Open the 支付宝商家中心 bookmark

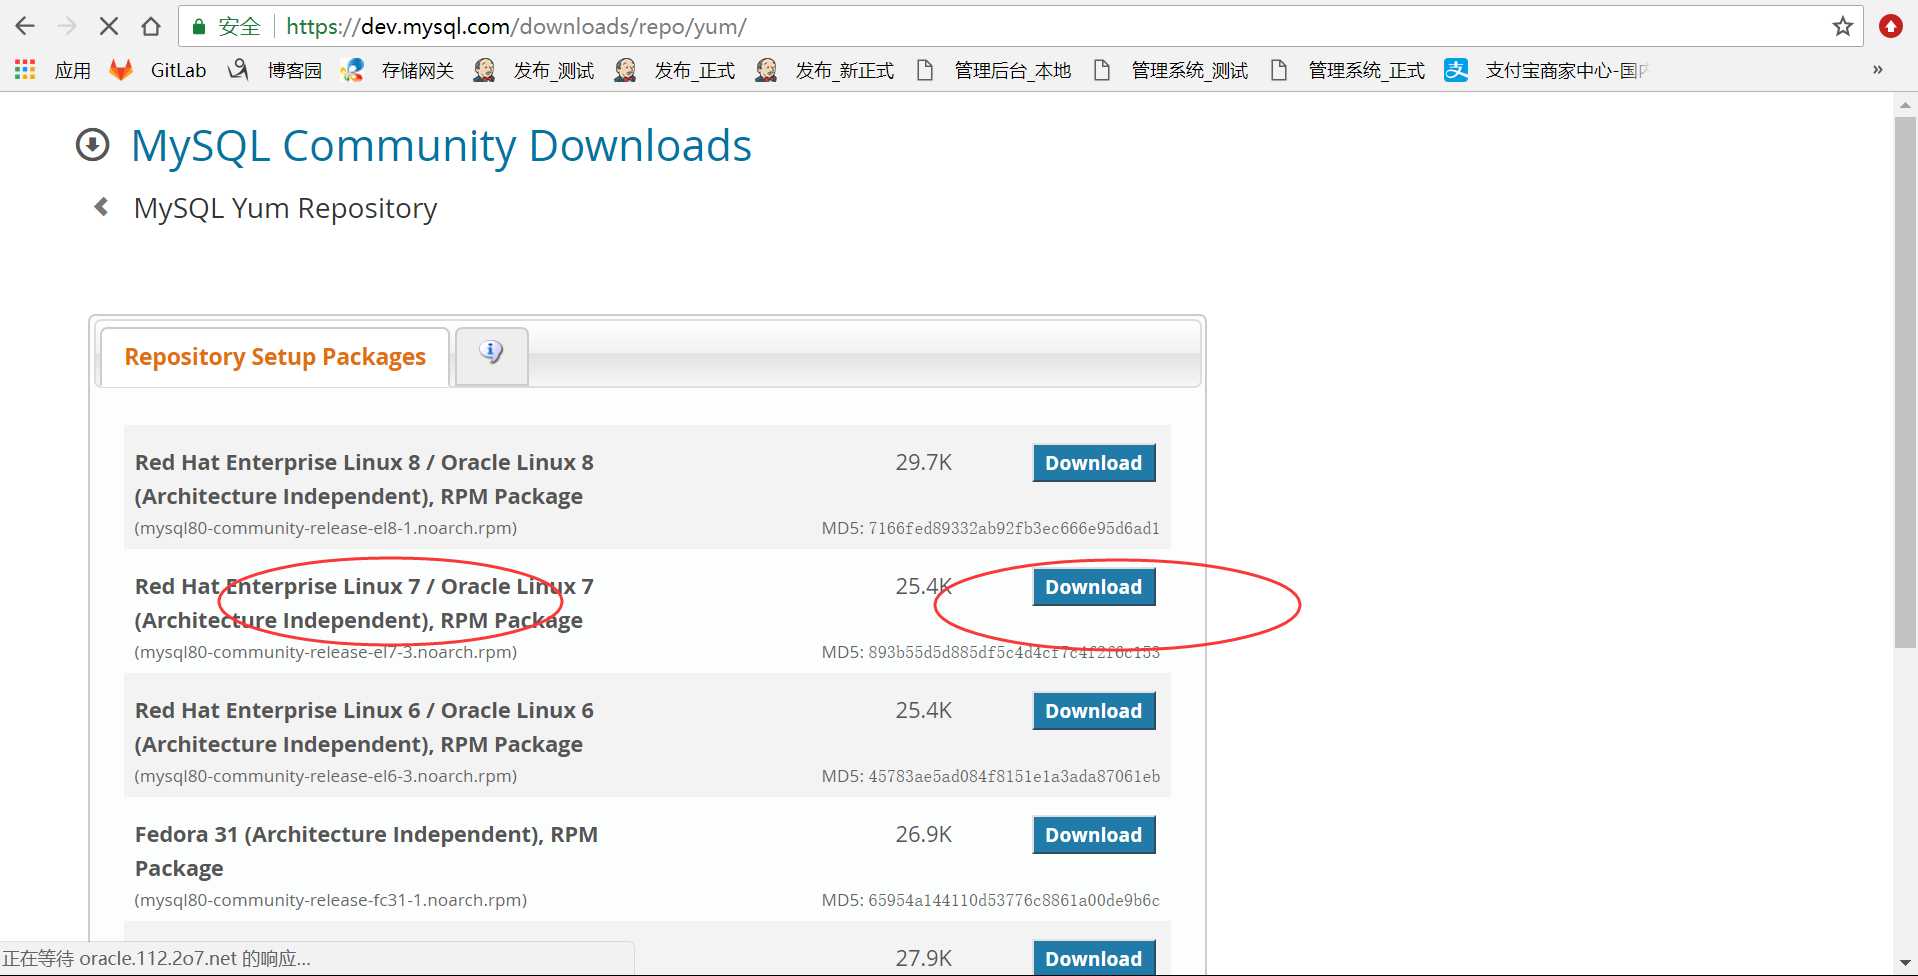tap(1545, 70)
